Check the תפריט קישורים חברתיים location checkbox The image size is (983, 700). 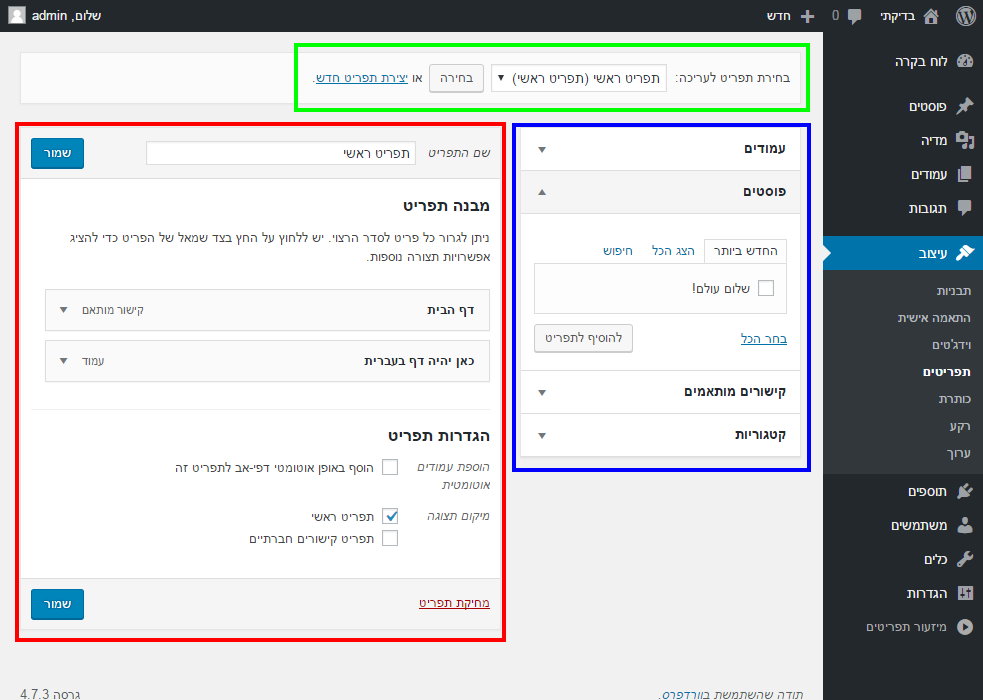pyautogui.click(x=390, y=538)
